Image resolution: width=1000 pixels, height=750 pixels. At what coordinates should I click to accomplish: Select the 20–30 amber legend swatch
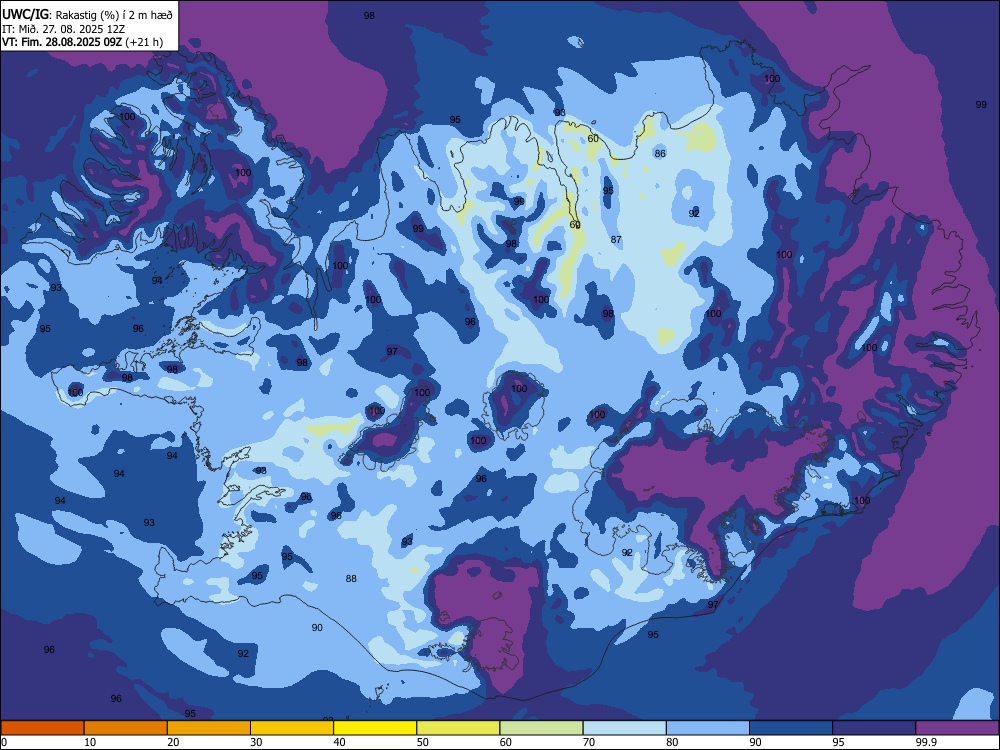pyautogui.click(x=209, y=728)
